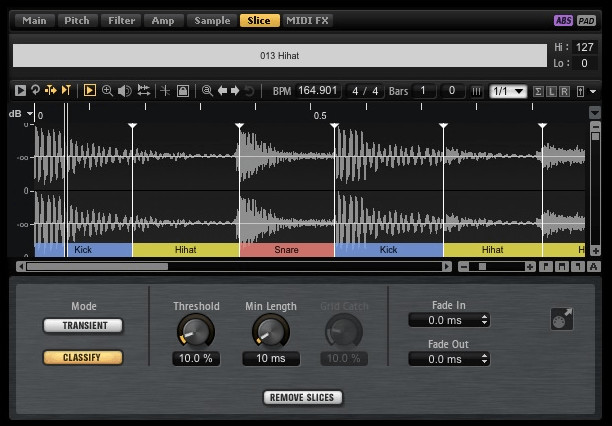This screenshot has height=426, width=612.
Task: Click the double-arrow snap icon in toolbar
Action: coord(144,91)
